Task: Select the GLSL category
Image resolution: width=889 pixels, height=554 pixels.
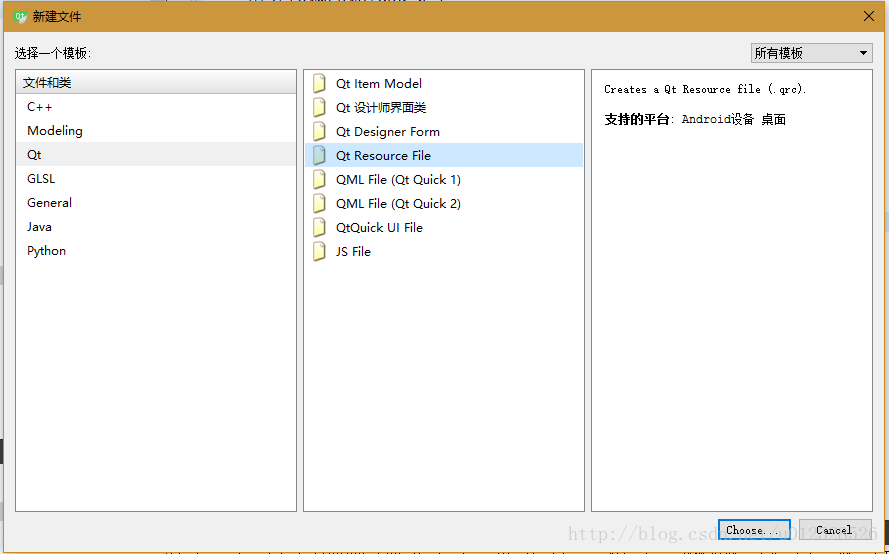Action: tap(156, 179)
